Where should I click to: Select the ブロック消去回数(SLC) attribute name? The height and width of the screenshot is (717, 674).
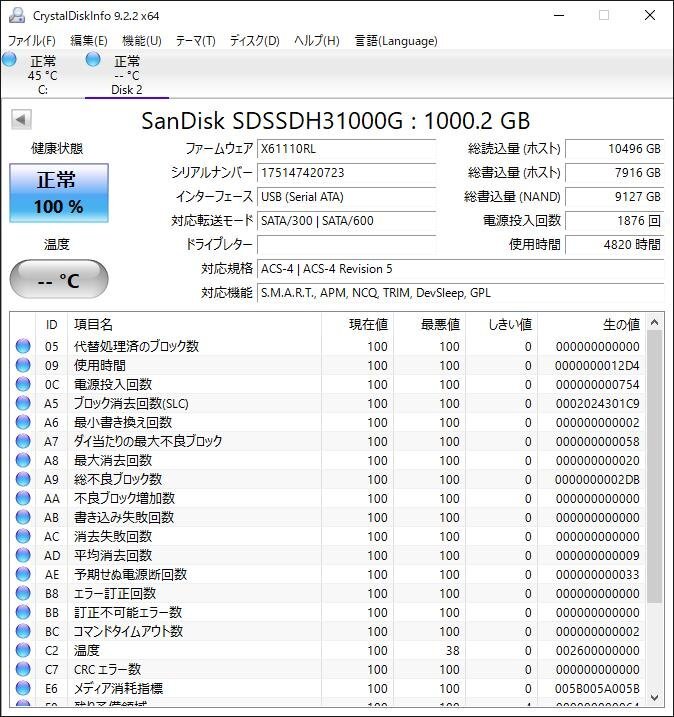pos(131,403)
